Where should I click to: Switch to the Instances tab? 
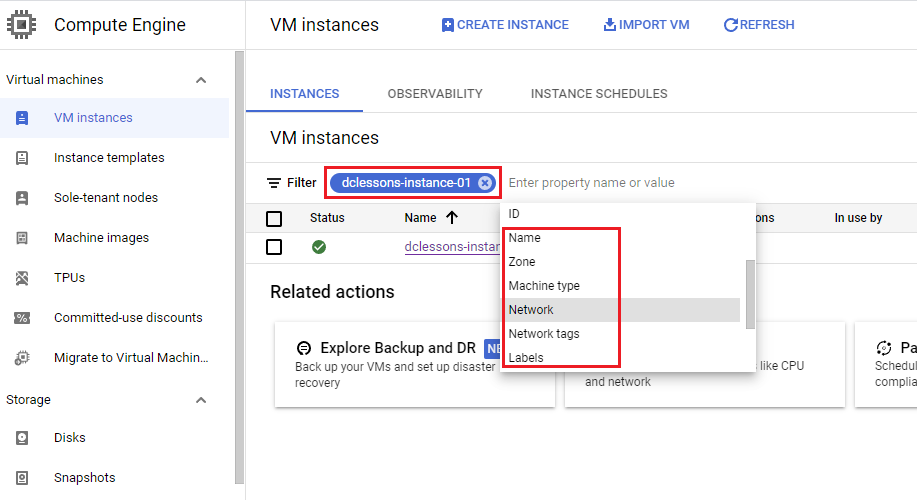(304, 94)
